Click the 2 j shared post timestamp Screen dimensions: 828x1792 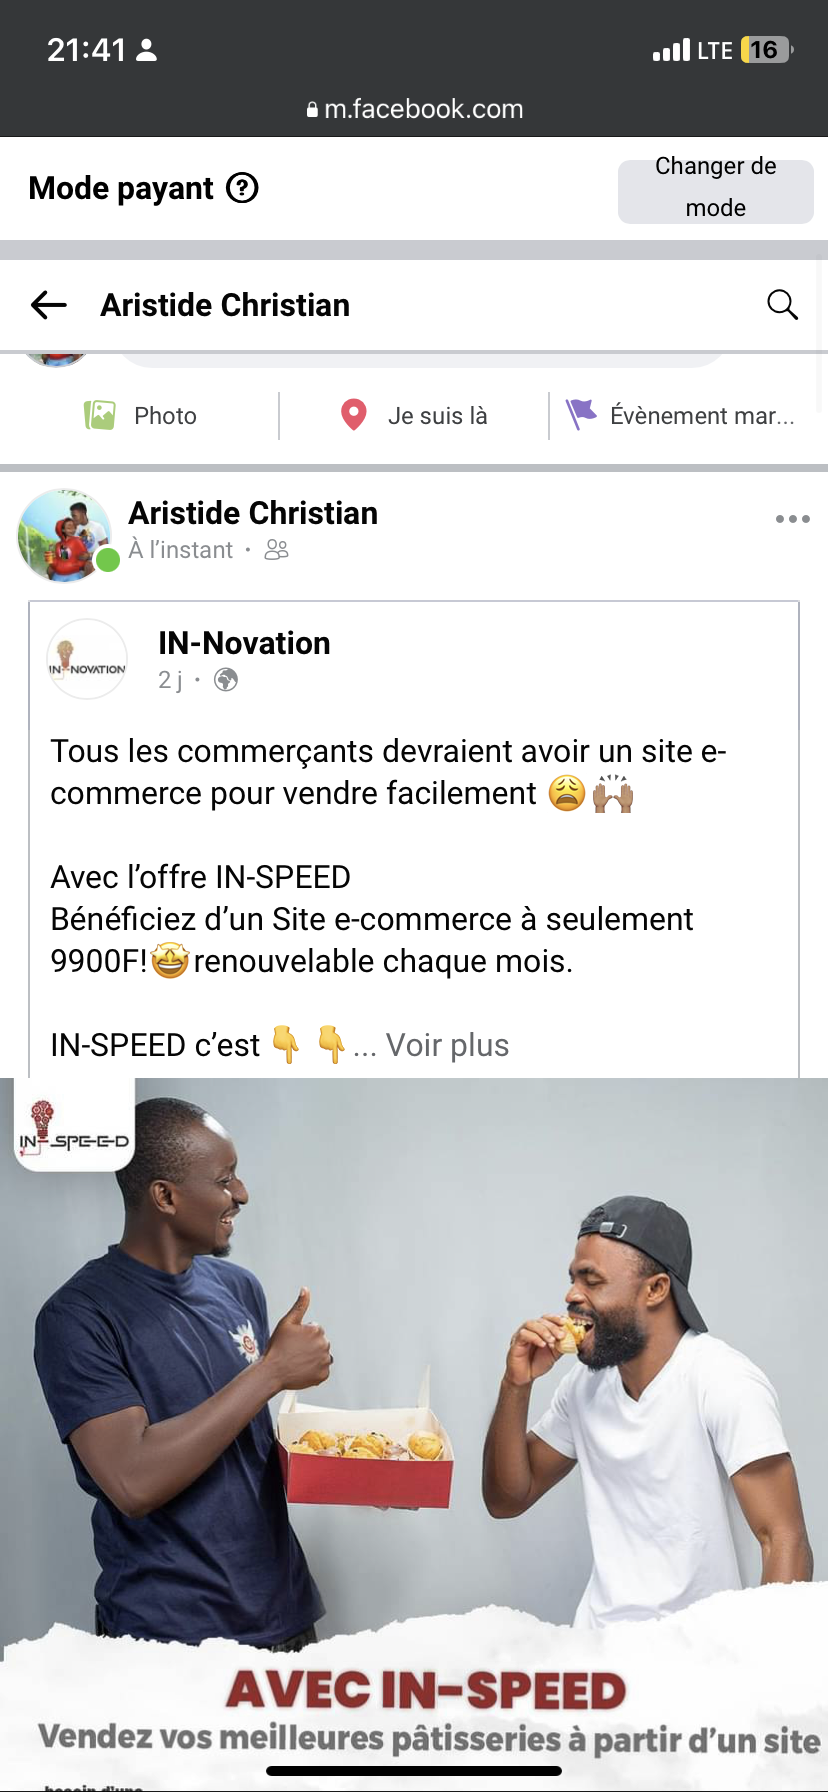click(x=170, y=680)
